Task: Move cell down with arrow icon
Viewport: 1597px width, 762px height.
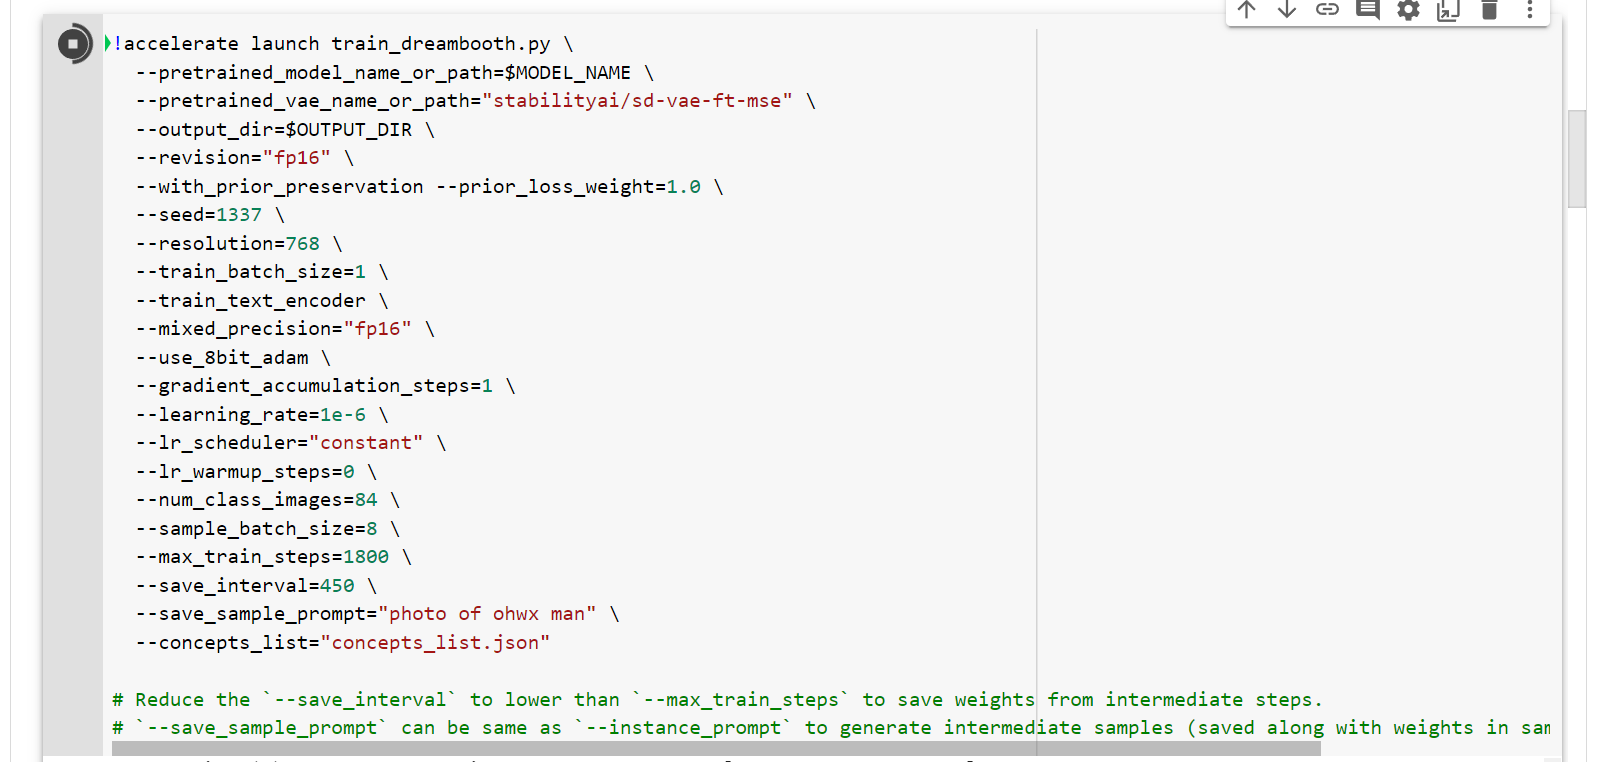Action: [x=1287, y=10]
